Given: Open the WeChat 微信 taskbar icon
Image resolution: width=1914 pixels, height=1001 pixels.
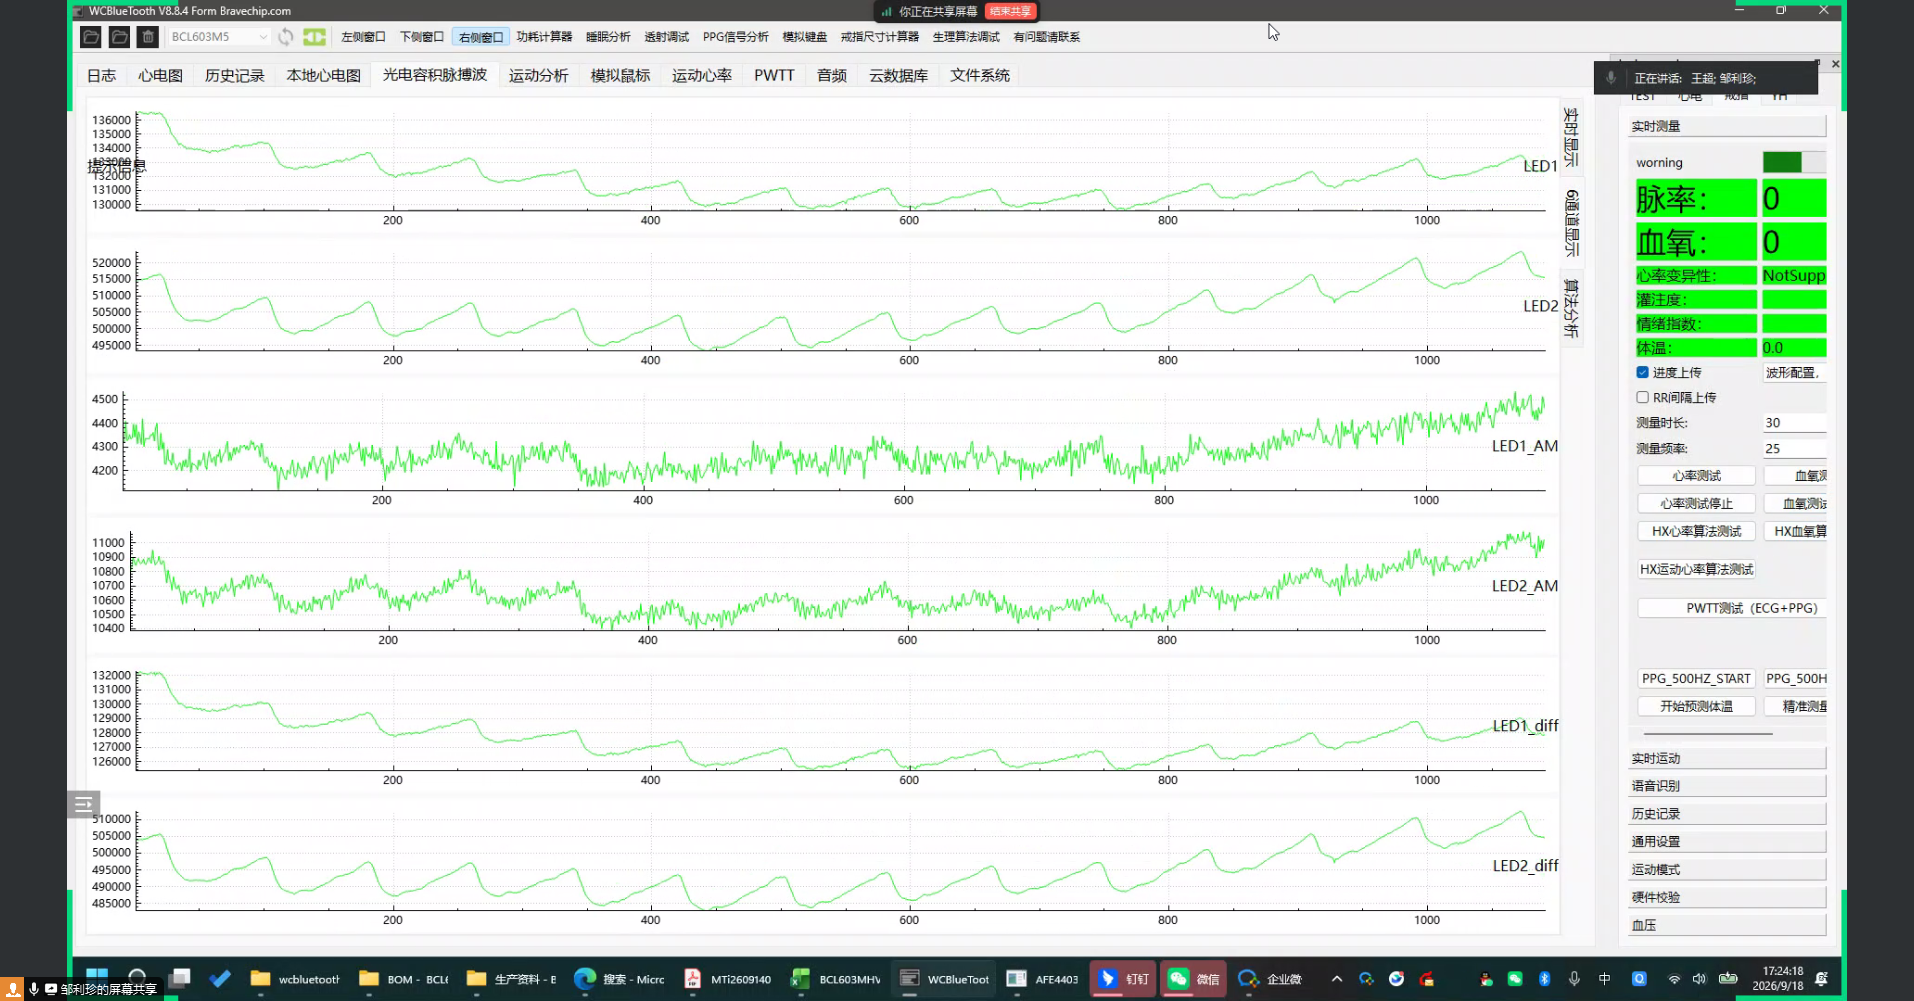Looking at the screenshot, I should point(1193,979).
